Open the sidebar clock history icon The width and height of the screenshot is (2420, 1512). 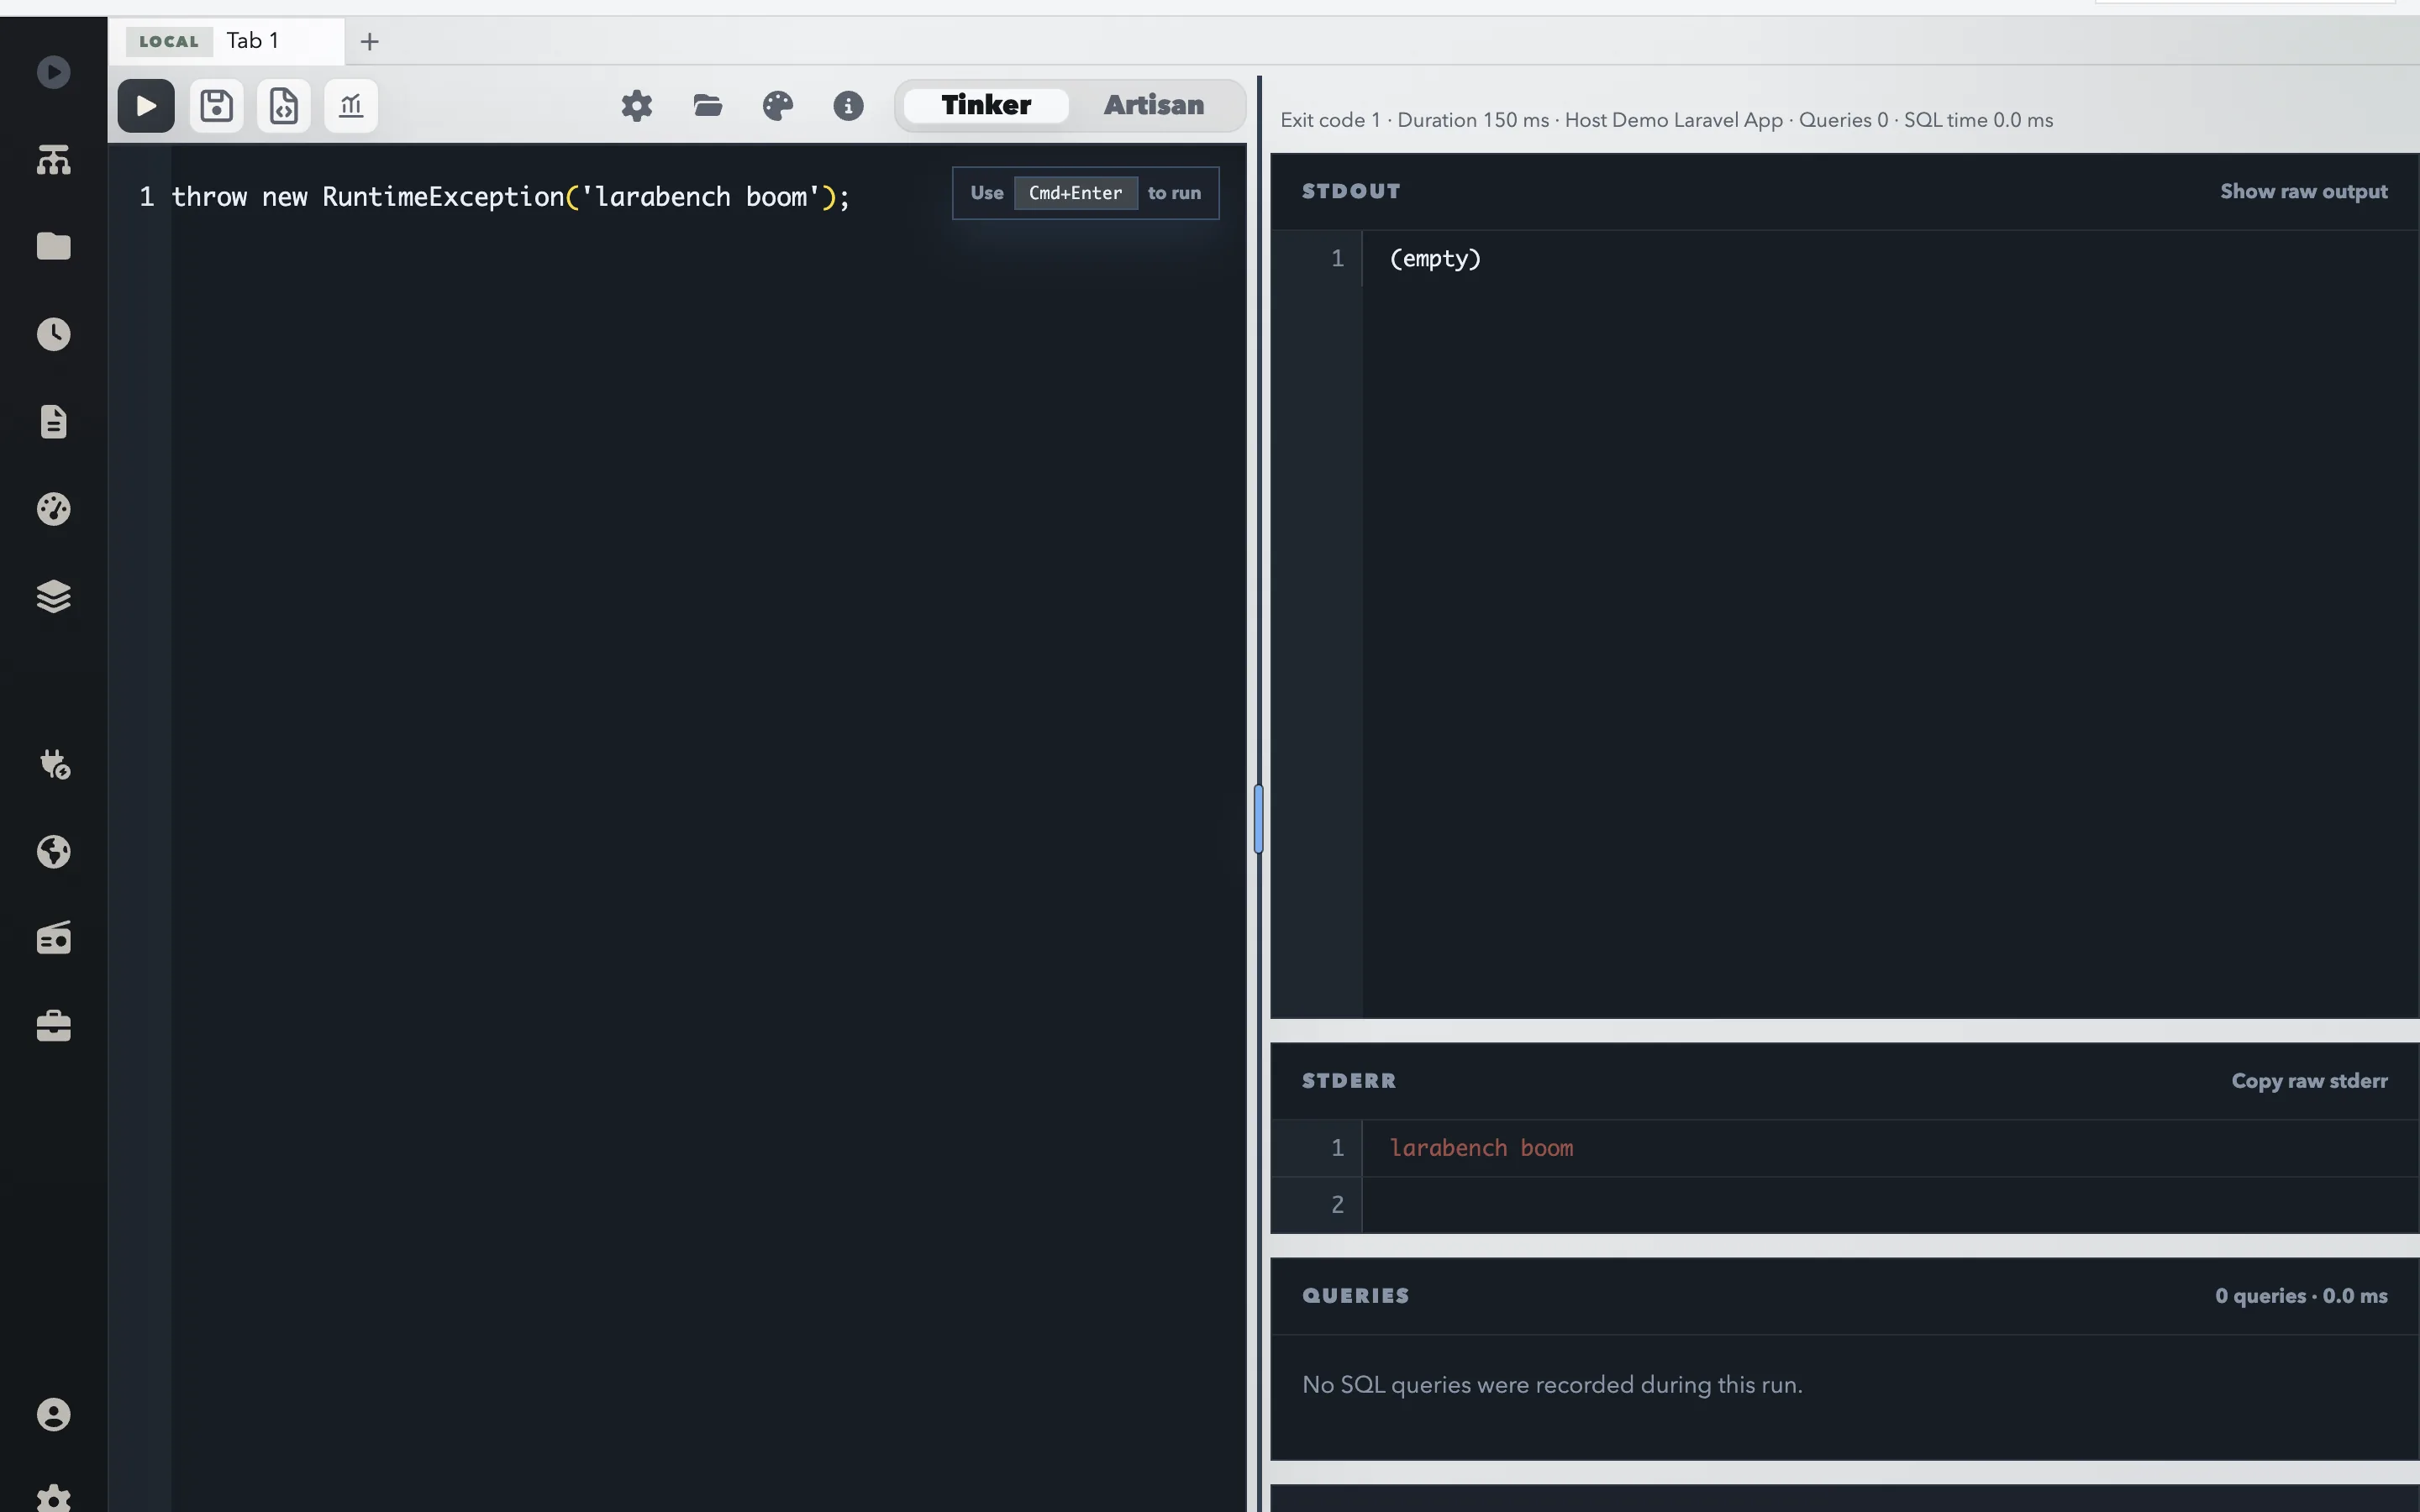tap(54, 334)
